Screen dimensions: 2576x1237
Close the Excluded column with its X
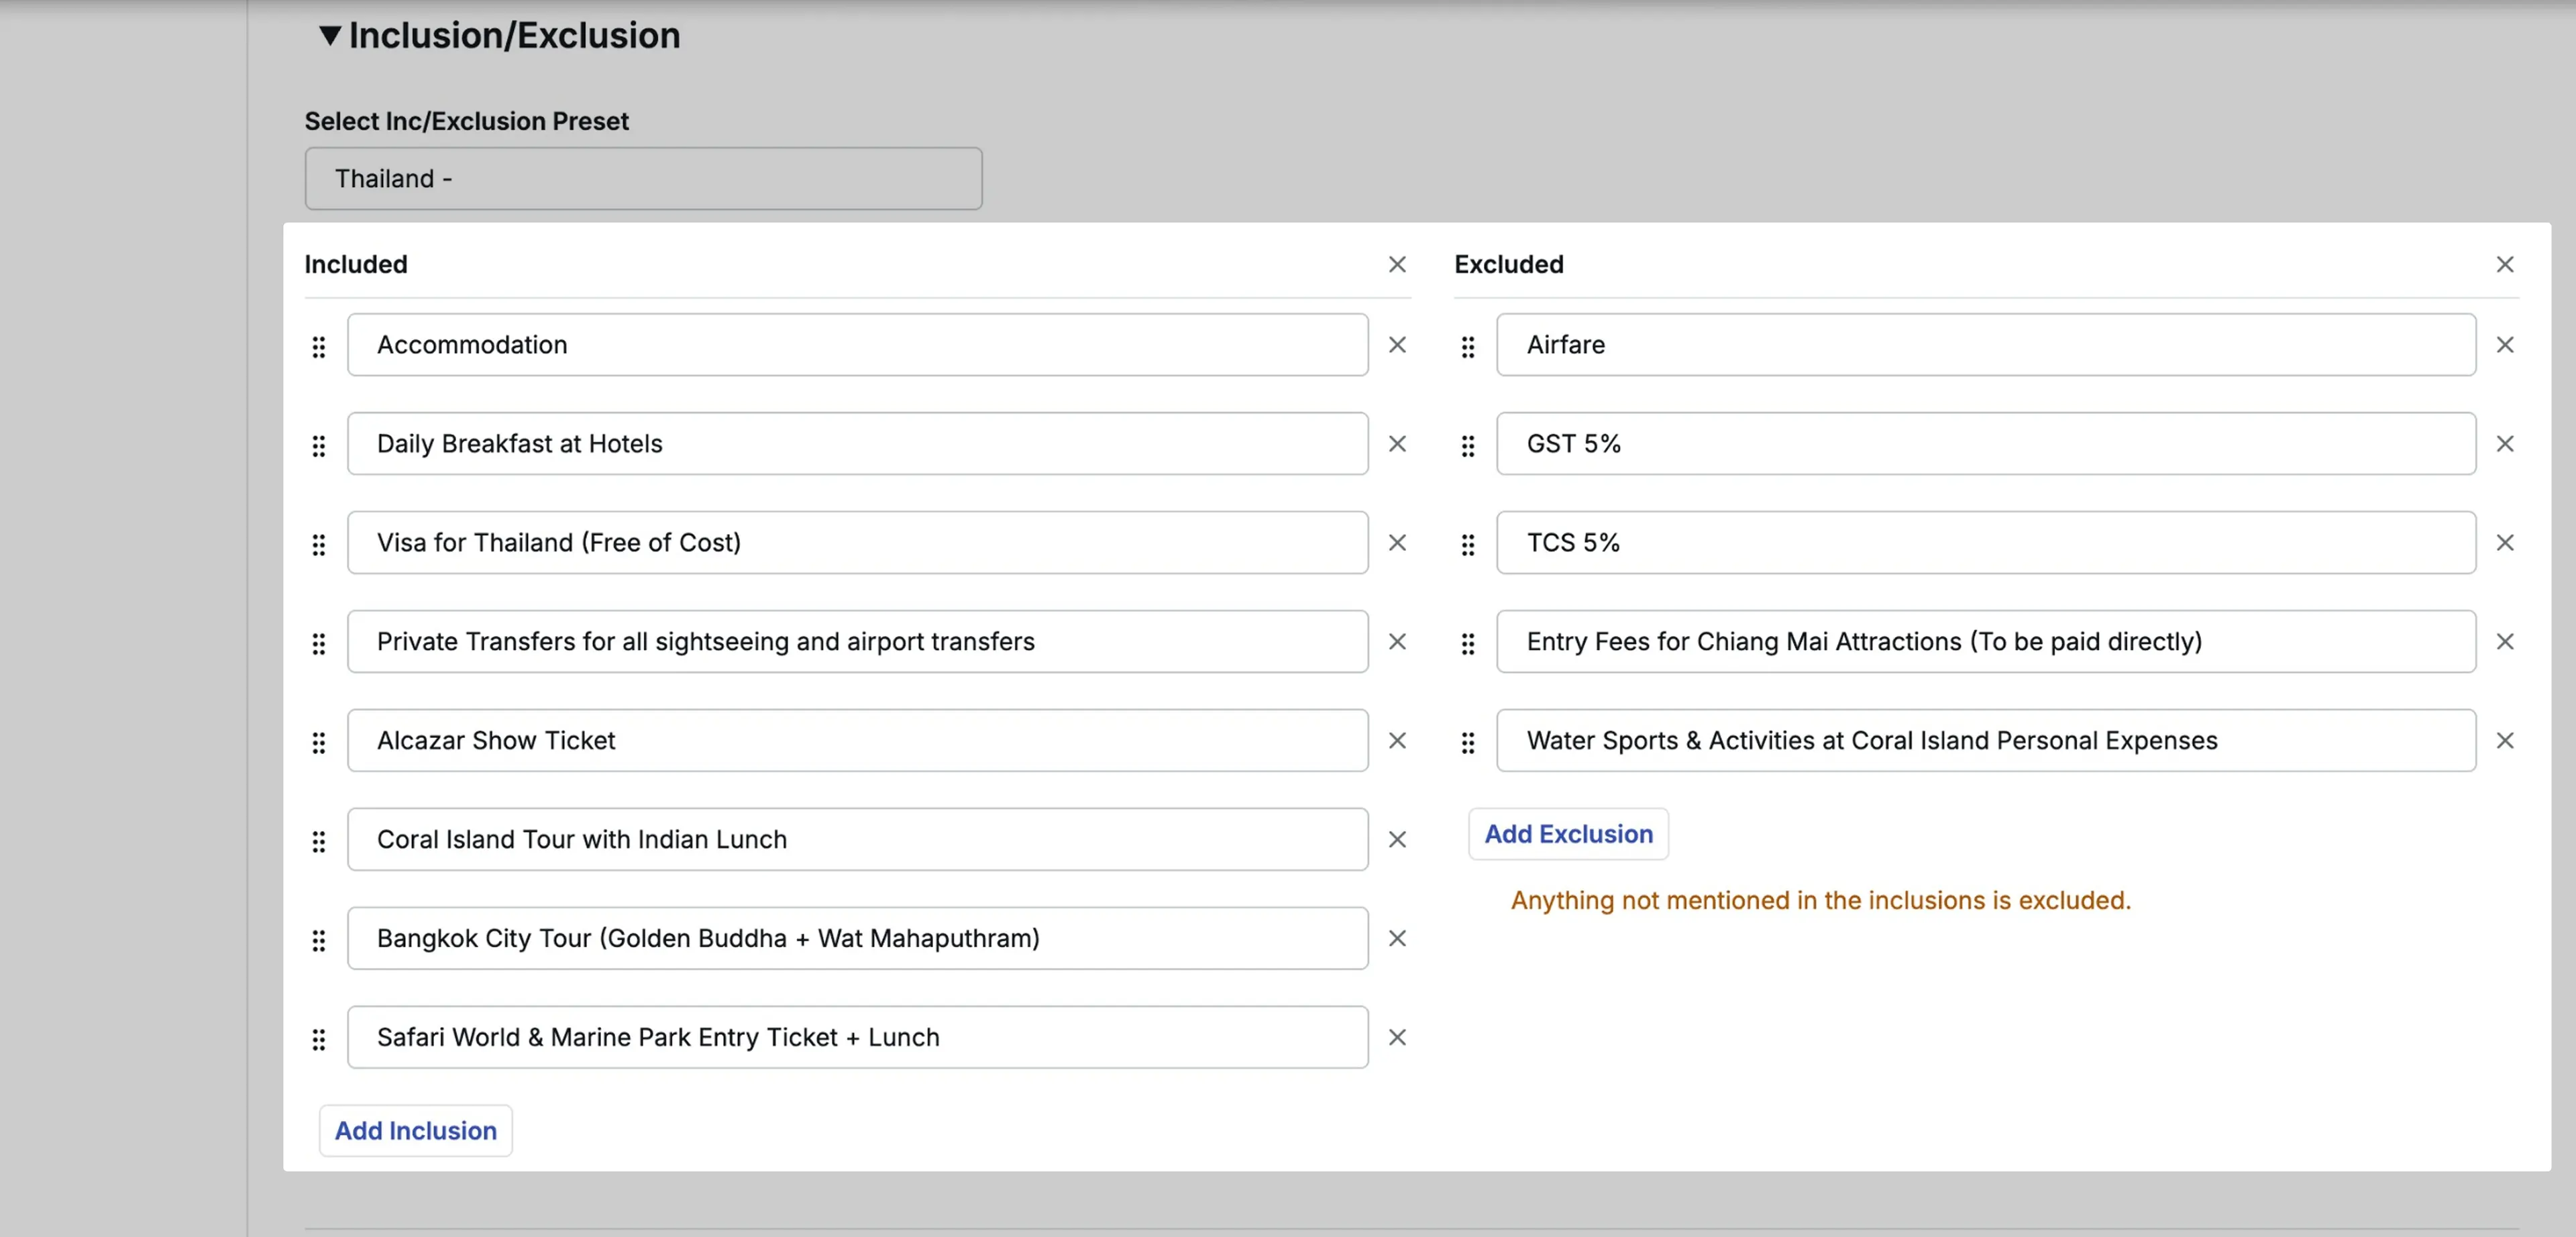point(2504,264)
